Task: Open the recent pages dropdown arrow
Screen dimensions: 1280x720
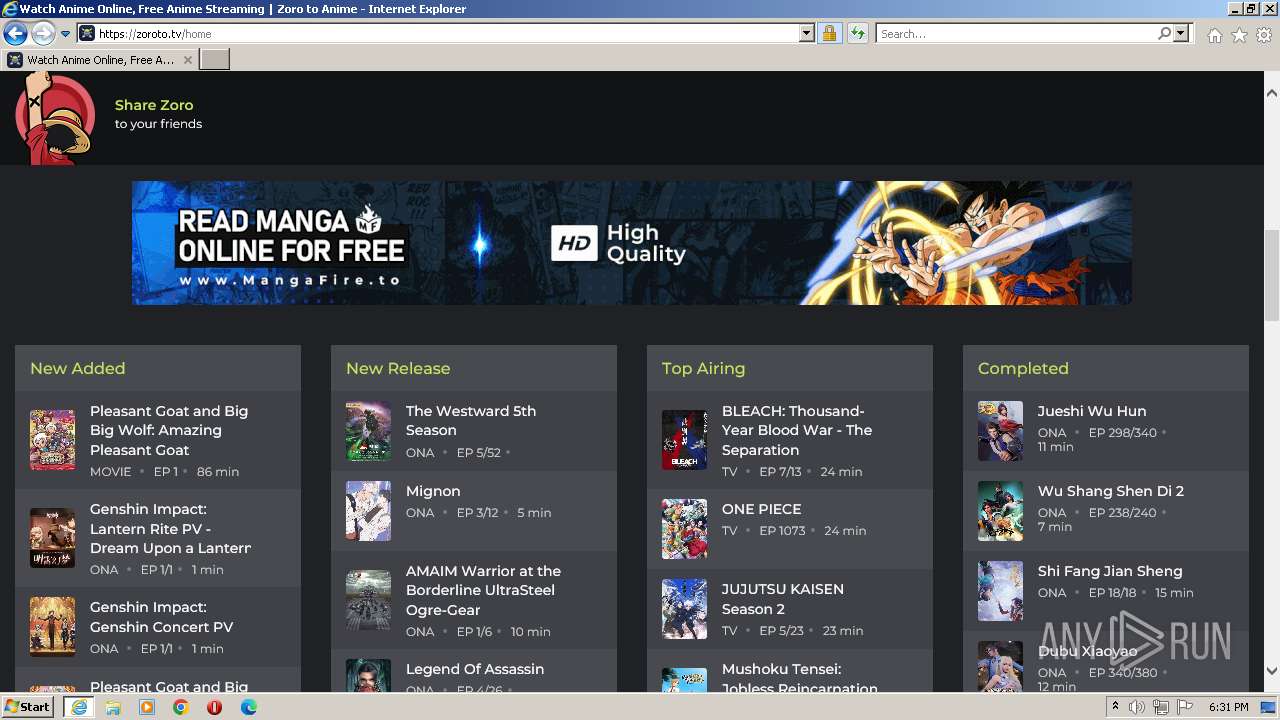Action: 65,34
